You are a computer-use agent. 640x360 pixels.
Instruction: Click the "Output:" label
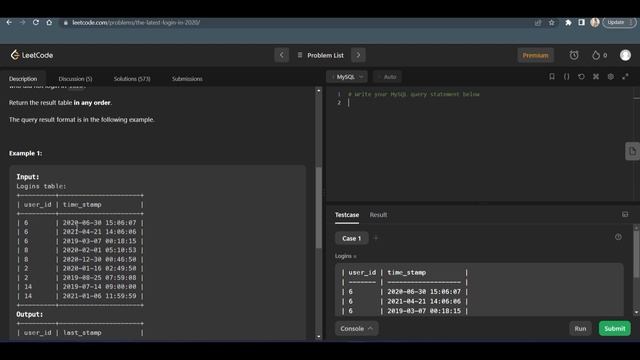[29, 315]
